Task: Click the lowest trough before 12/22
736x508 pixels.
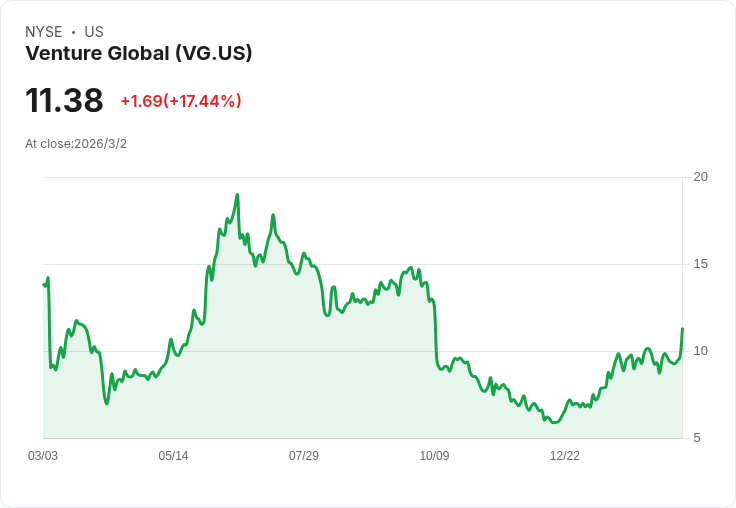Action: tap(555, 422)
